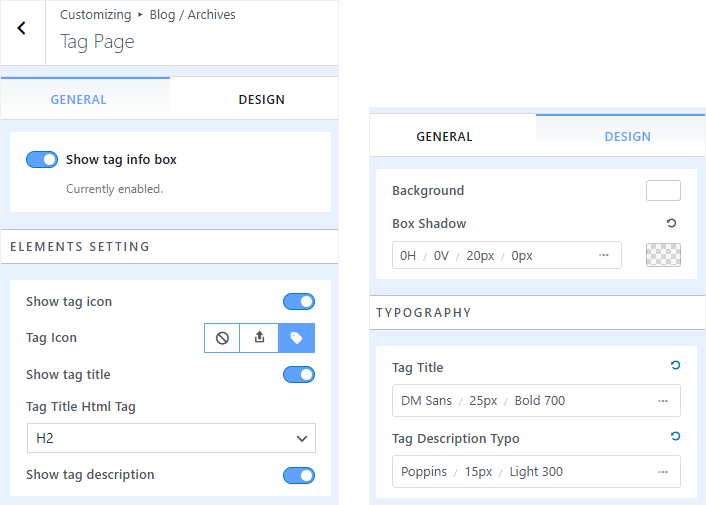Choose the upload icon option for Tag Icon
Screen dimensions: 706x505
click(259, 338)
